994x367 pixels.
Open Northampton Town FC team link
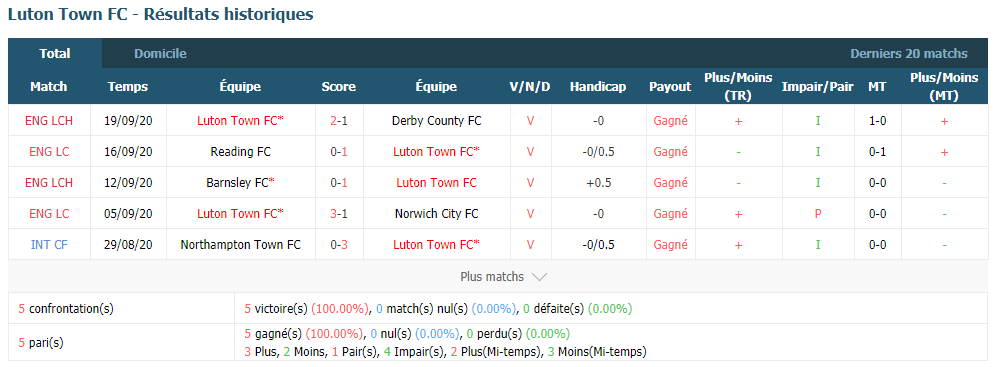tap(241, 245)
